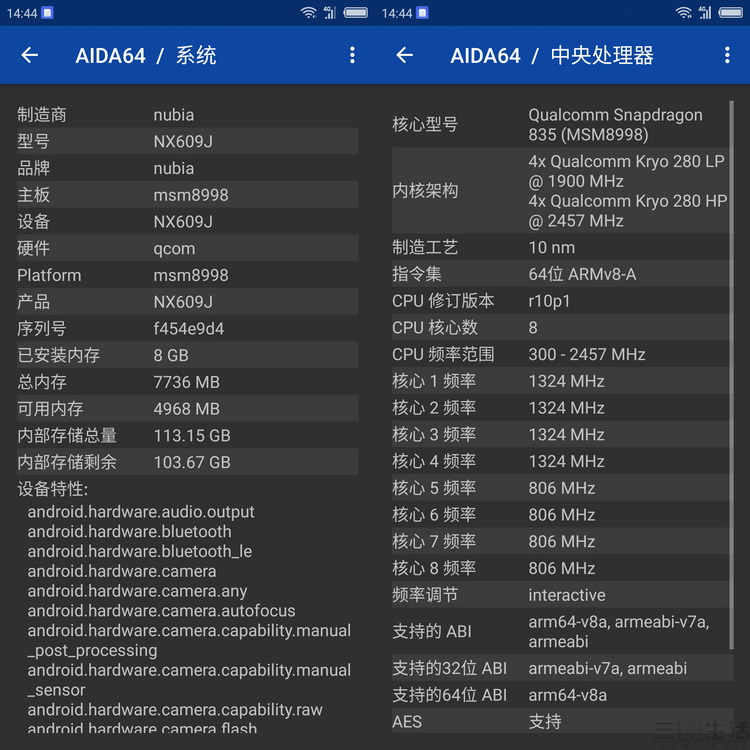Select 内部存储剩余 103.67 GB row
Viewport: 750px width, 750px height.
pyautogui.click(x=188, y=463)
